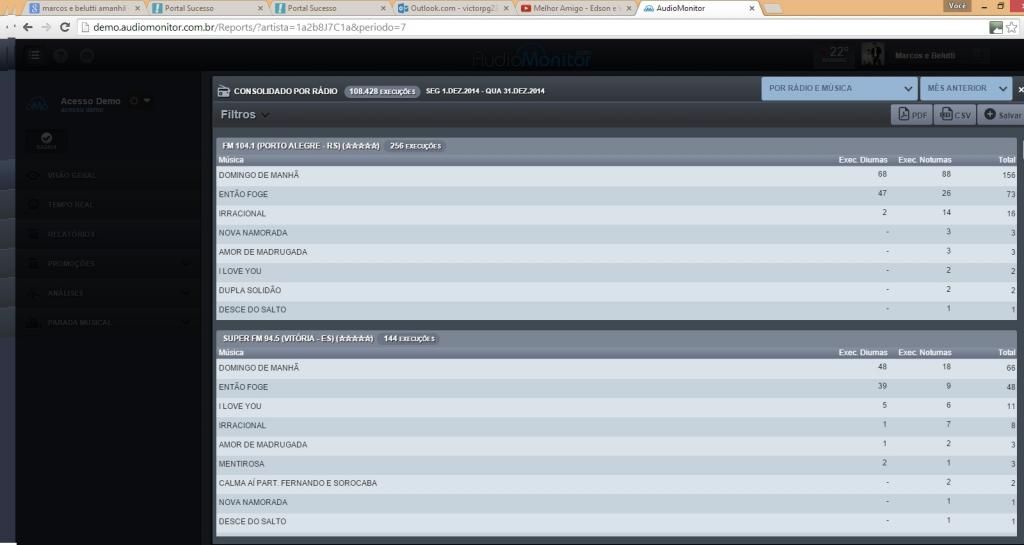Bookmark page with the star icon
The image size is (1024, 545).
pyautogui.click(x=1012, y=27)
